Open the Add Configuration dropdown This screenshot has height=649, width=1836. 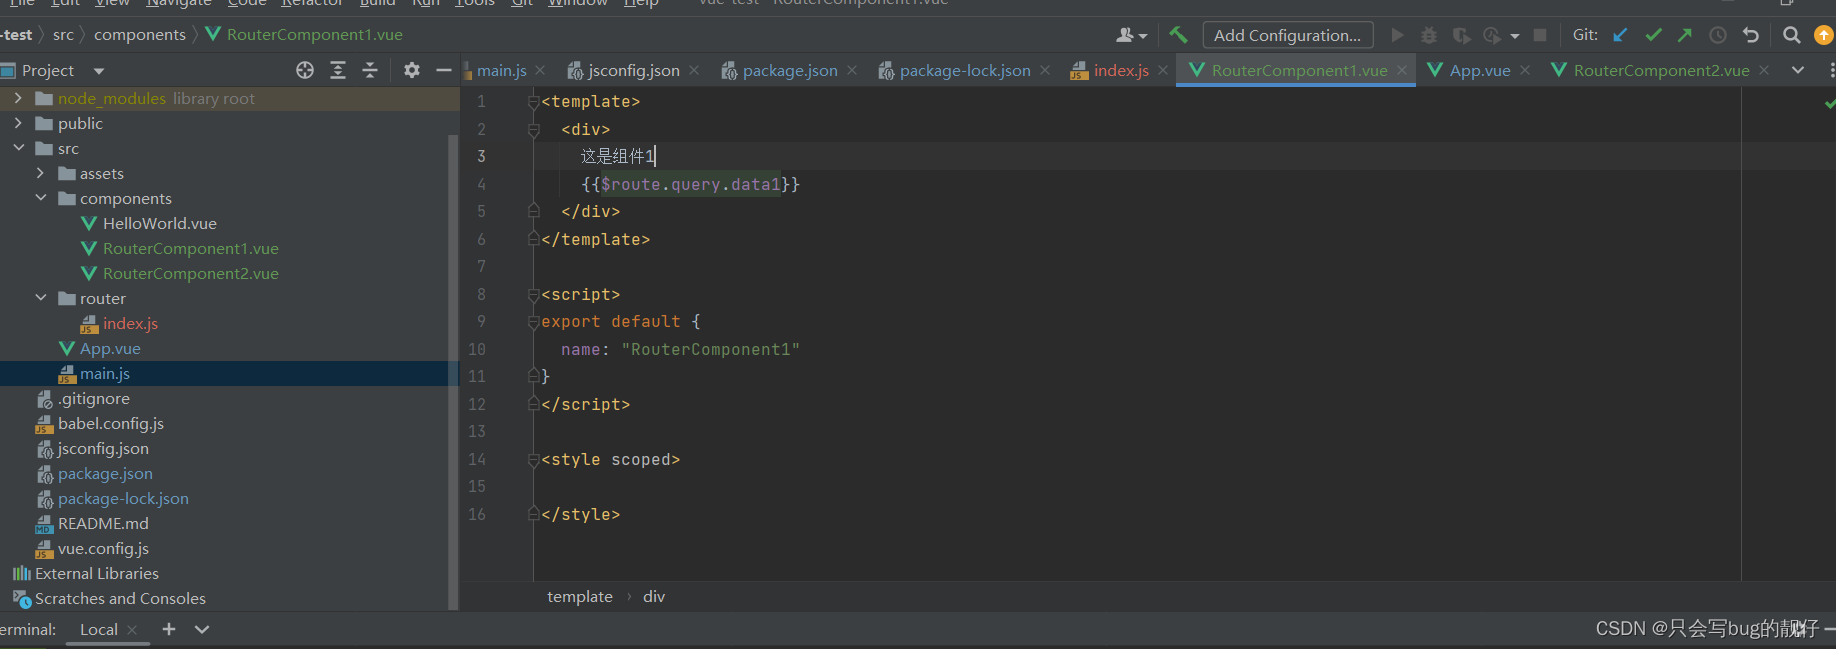pos(1287,35)
